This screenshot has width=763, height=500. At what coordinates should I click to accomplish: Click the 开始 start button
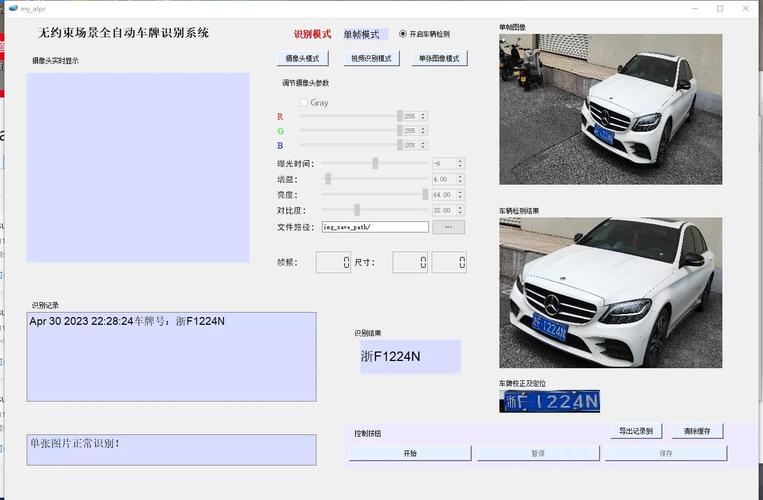pos(410,453)
